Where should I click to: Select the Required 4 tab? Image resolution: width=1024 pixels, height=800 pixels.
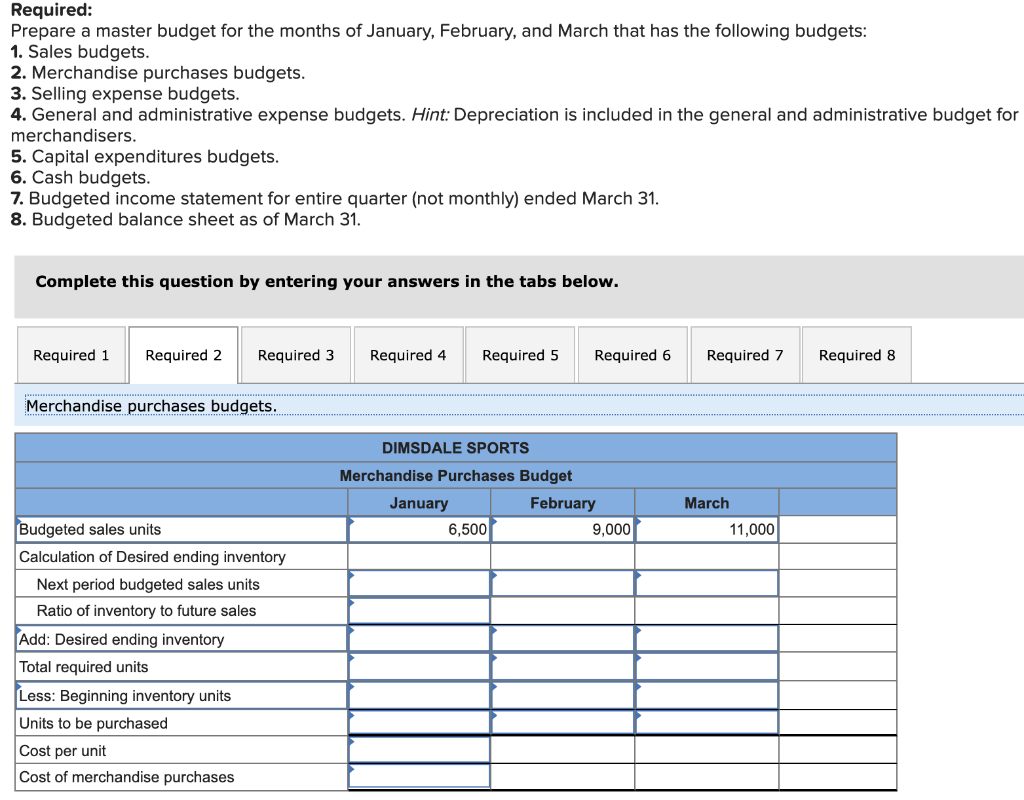point(408,355)
